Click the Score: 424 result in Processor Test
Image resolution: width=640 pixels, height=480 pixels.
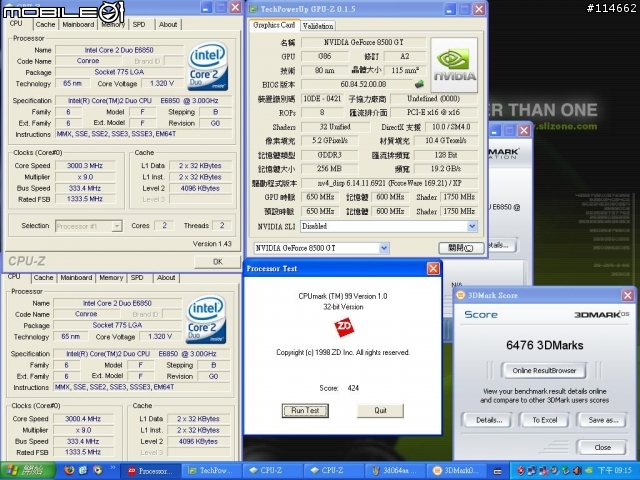point(339,388)
